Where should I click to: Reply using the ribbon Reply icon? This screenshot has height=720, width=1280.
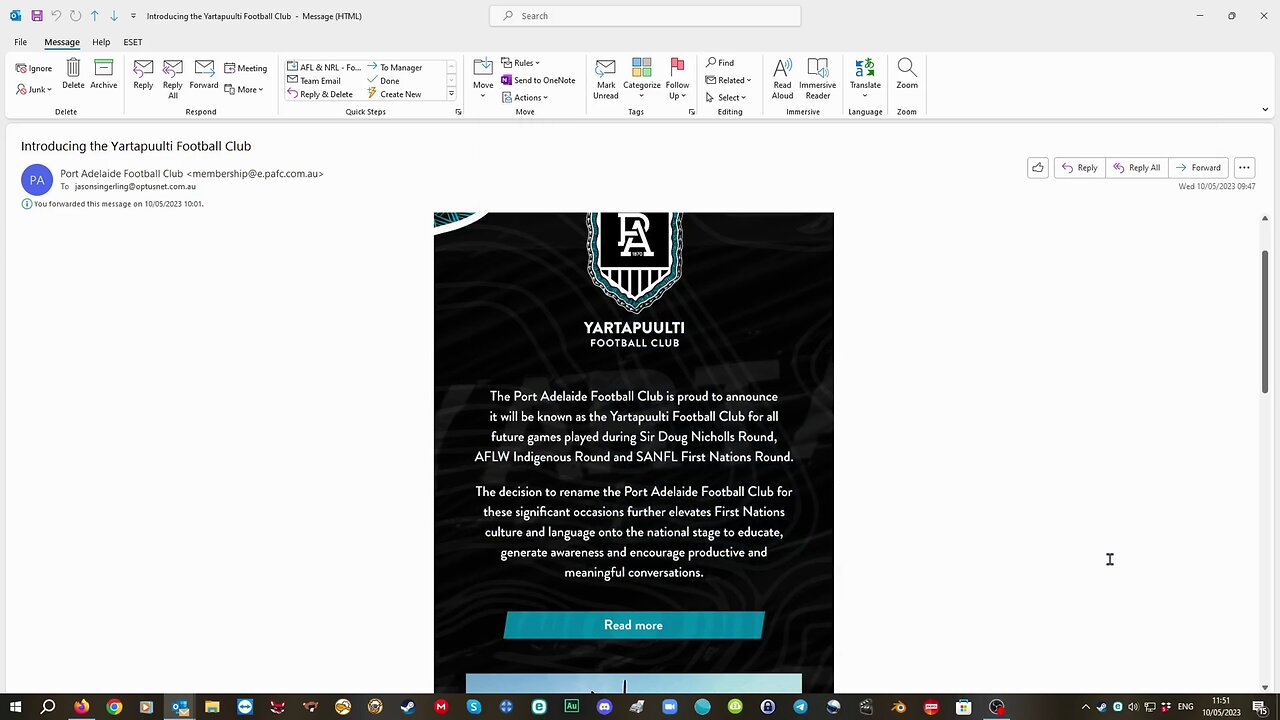click(x=143, y=75)
